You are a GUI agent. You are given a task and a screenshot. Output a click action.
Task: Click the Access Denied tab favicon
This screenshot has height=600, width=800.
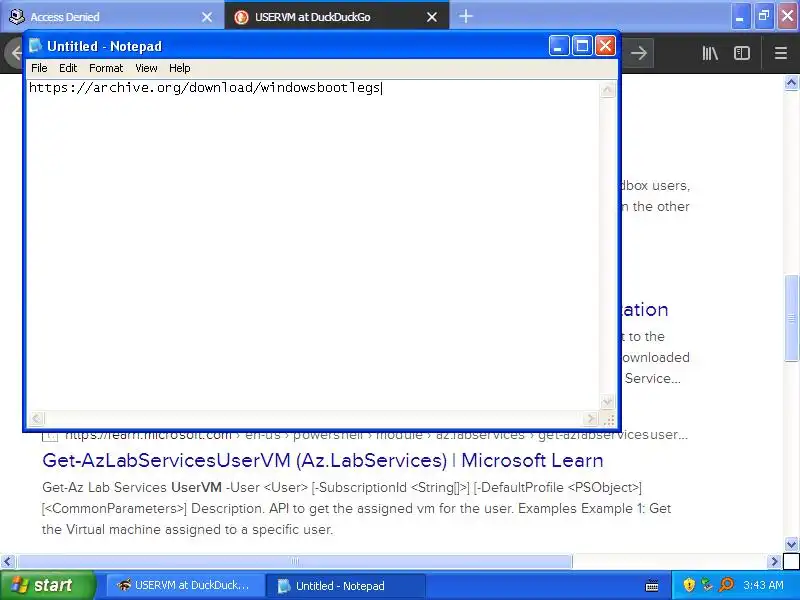tap(17, 17)
